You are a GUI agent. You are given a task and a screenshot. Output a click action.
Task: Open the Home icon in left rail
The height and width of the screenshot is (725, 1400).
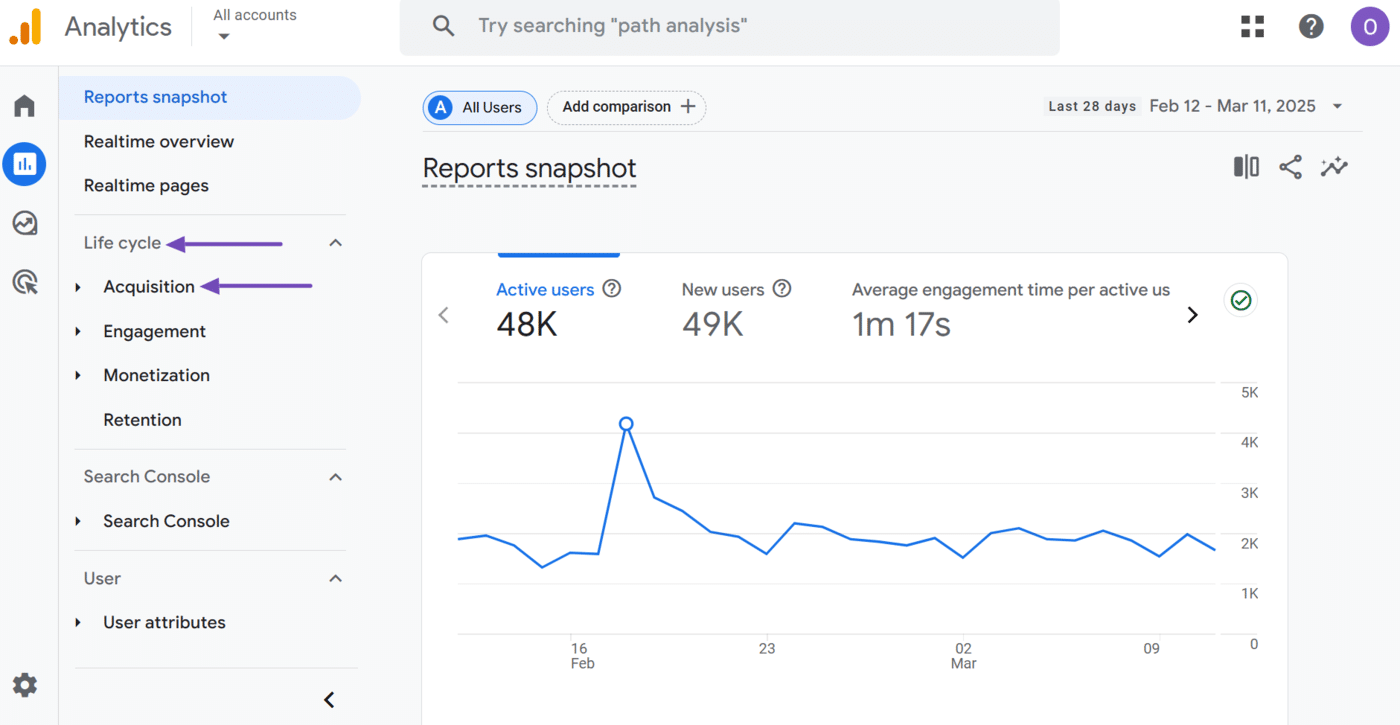24,106
